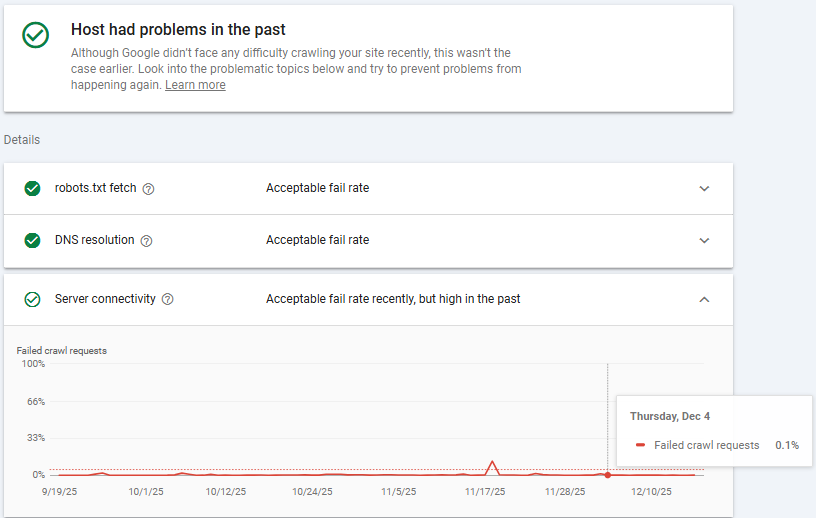Click the 33% y-axis label

pos(36,438)
